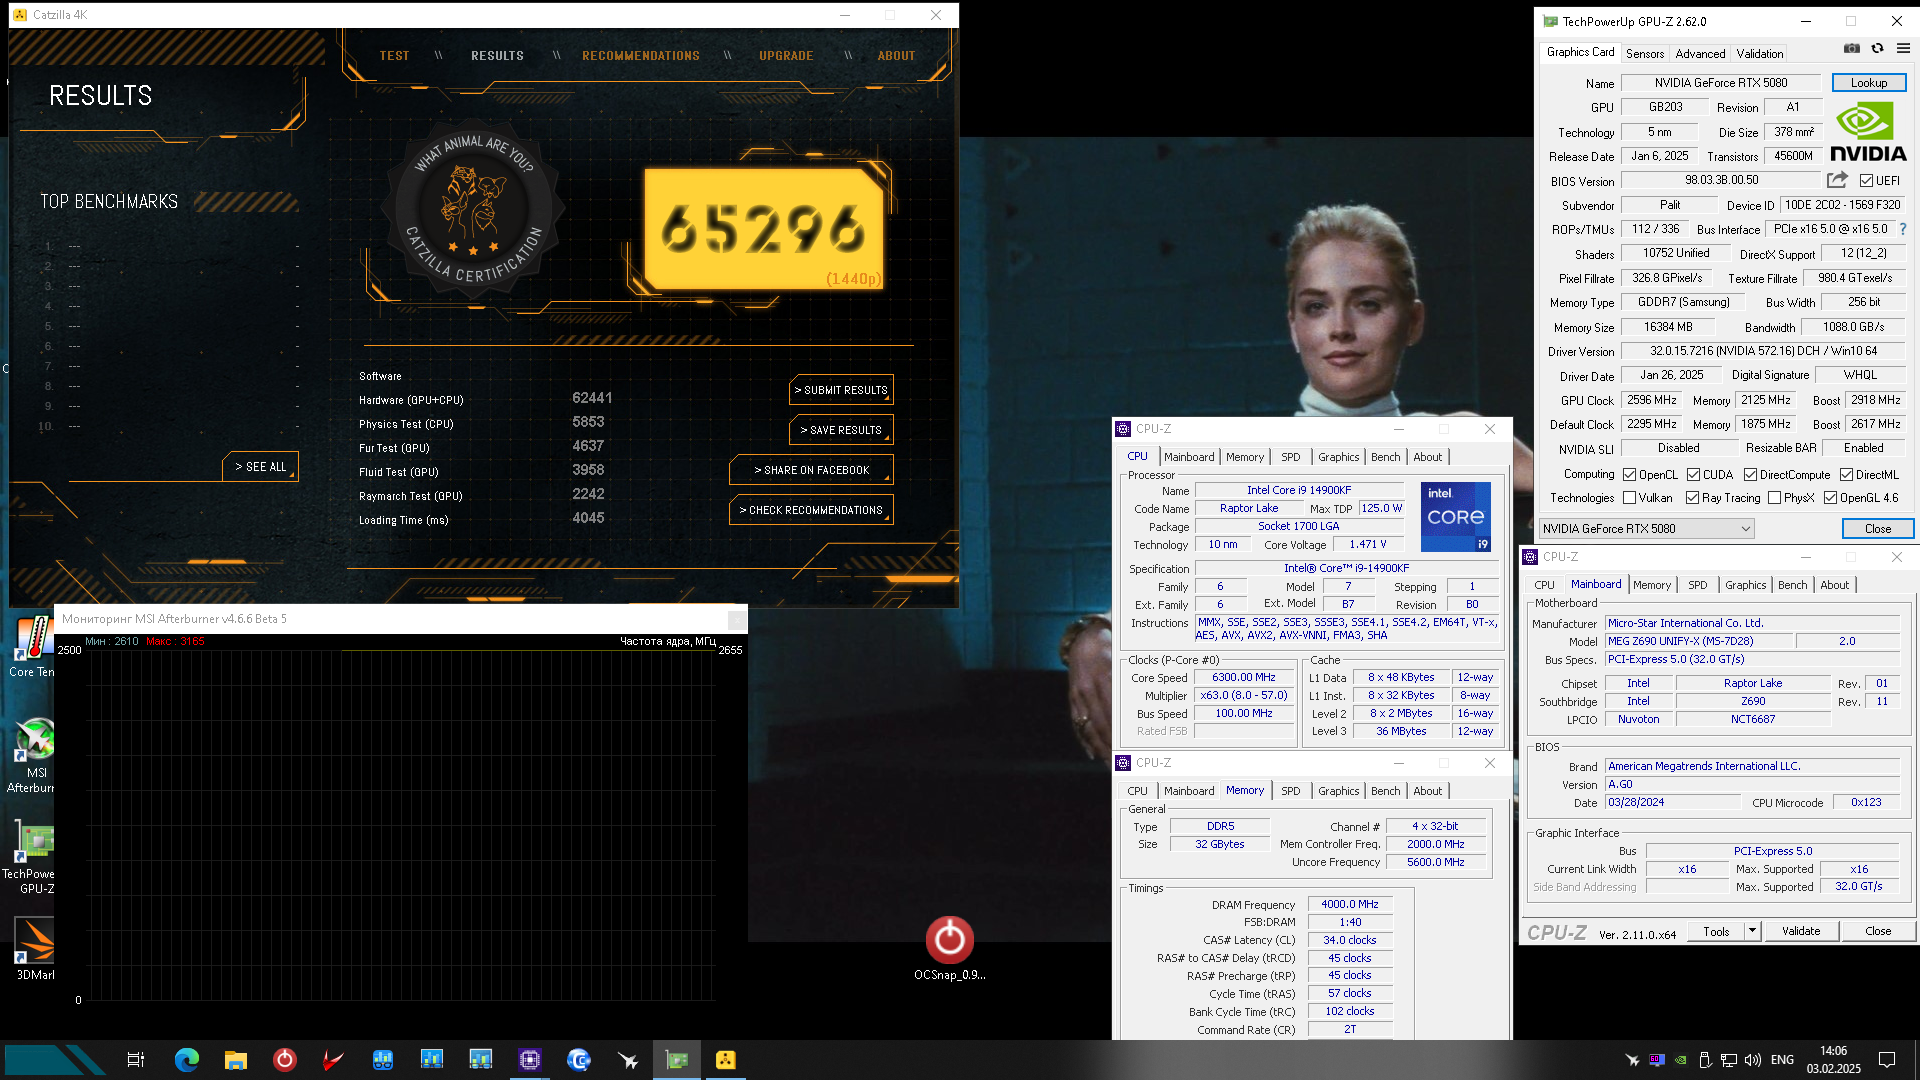This screenshot has height=1080, width=1920.
Task: Click red power icon on taskbar
Action: click(x=284, y=1060)
